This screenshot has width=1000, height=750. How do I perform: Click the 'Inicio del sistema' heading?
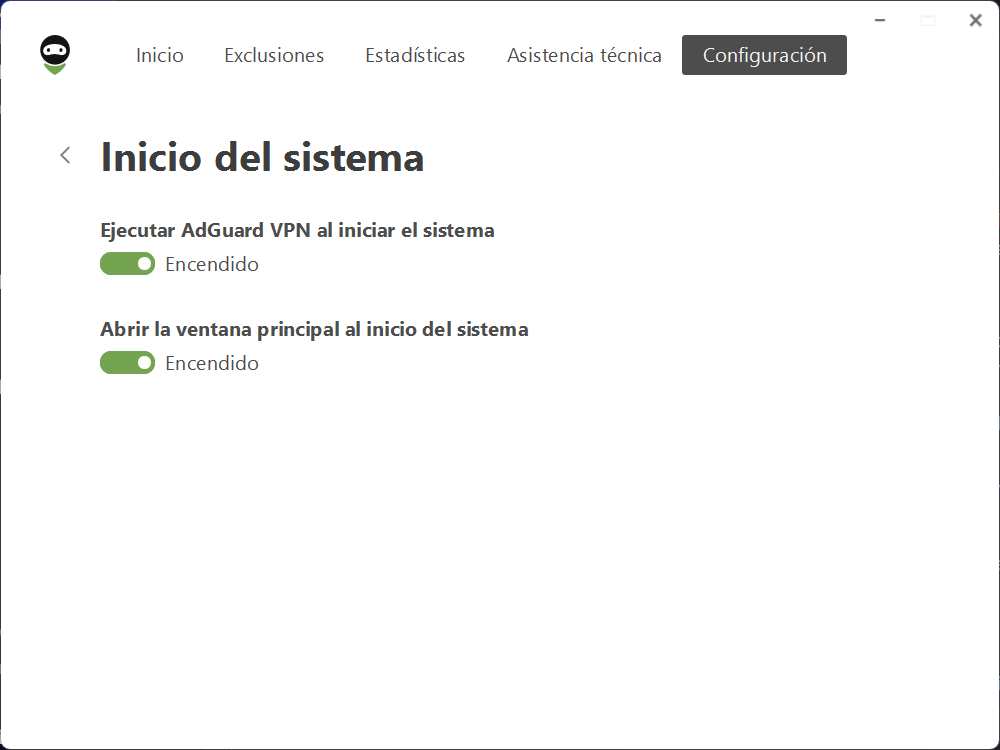coord(262,158)
